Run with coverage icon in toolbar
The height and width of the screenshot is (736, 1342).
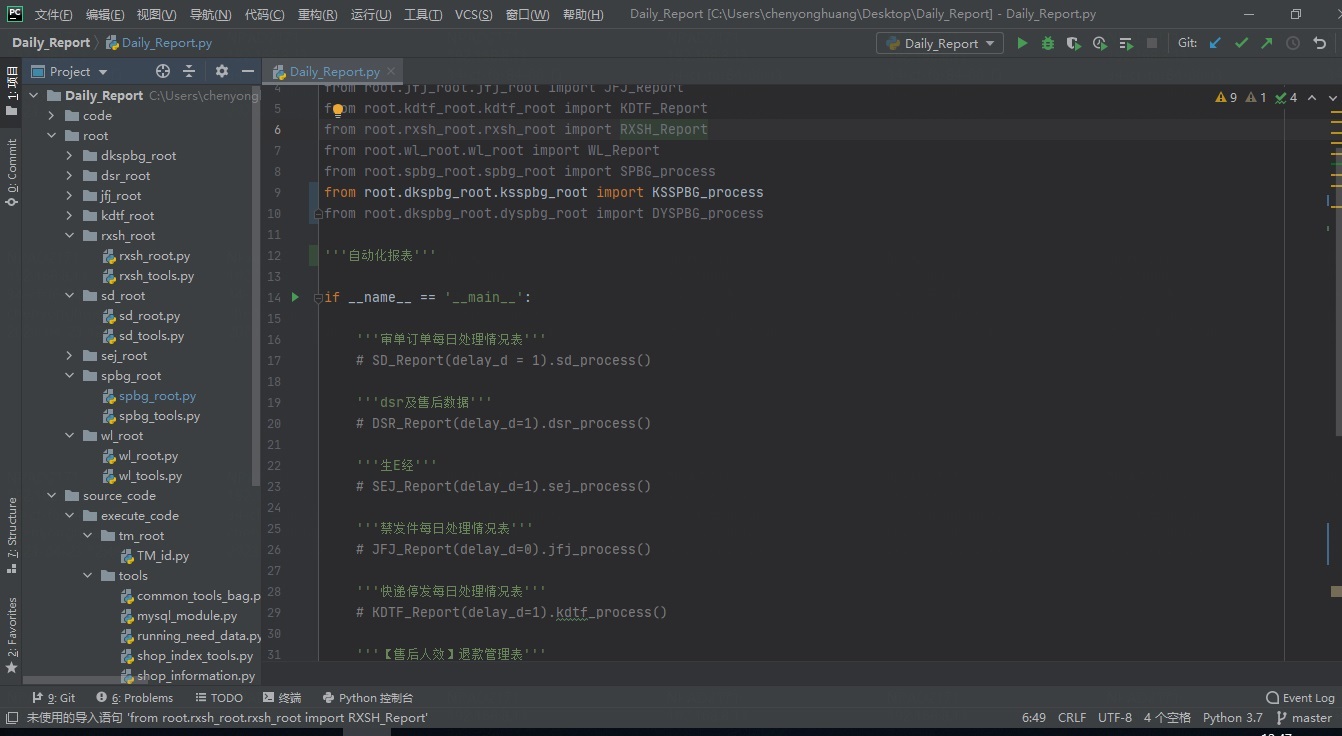[x=1074, y=43]
